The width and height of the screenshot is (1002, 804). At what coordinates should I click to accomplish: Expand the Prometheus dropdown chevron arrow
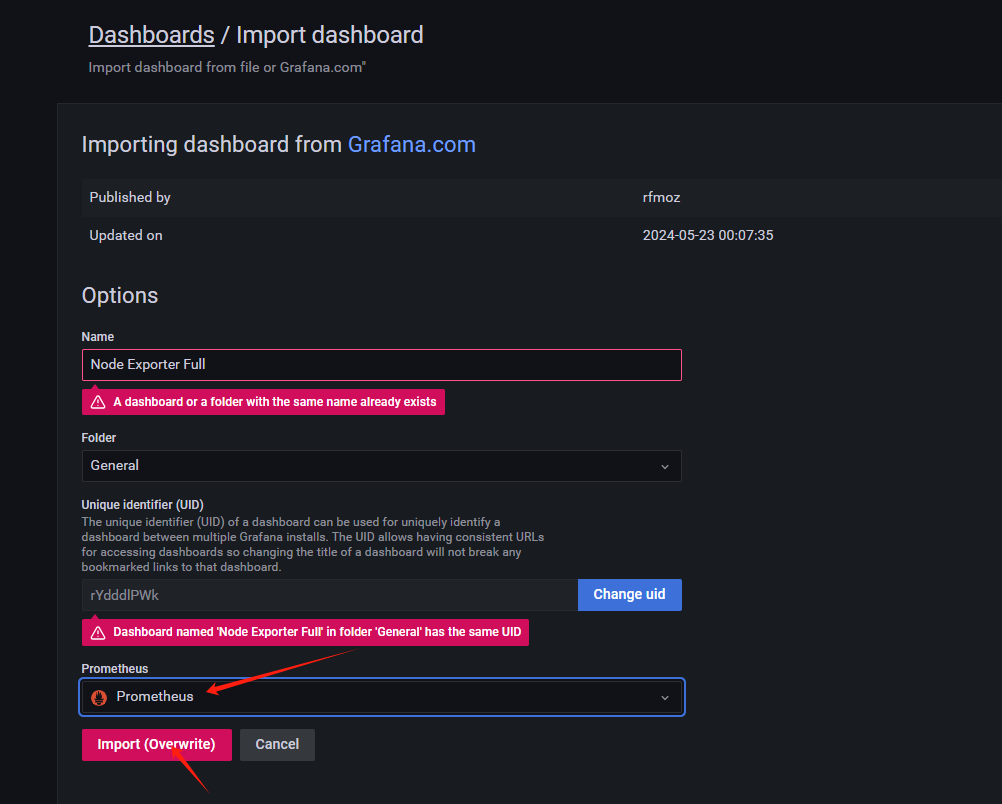tap(665, 698)
